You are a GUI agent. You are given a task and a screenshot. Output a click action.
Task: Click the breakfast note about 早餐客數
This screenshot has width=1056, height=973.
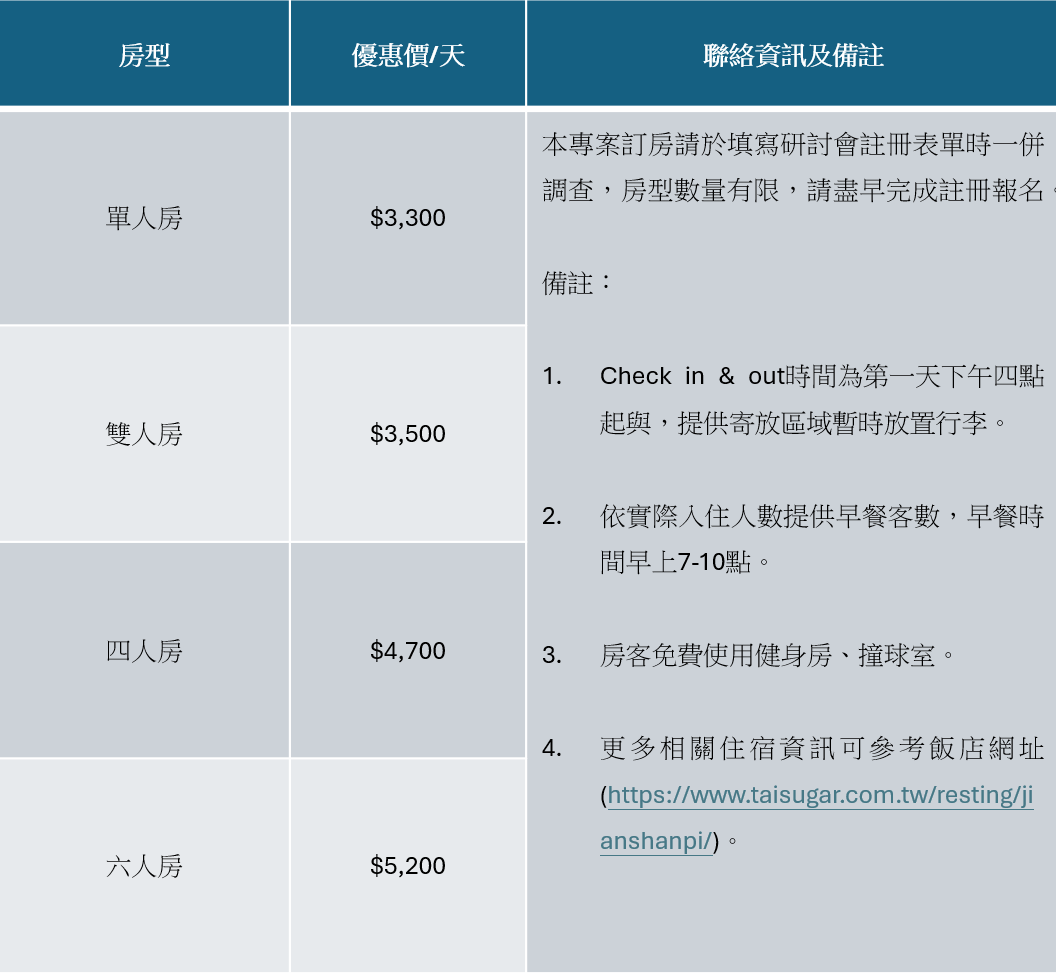pyautogui.click(x=820, y=517)
